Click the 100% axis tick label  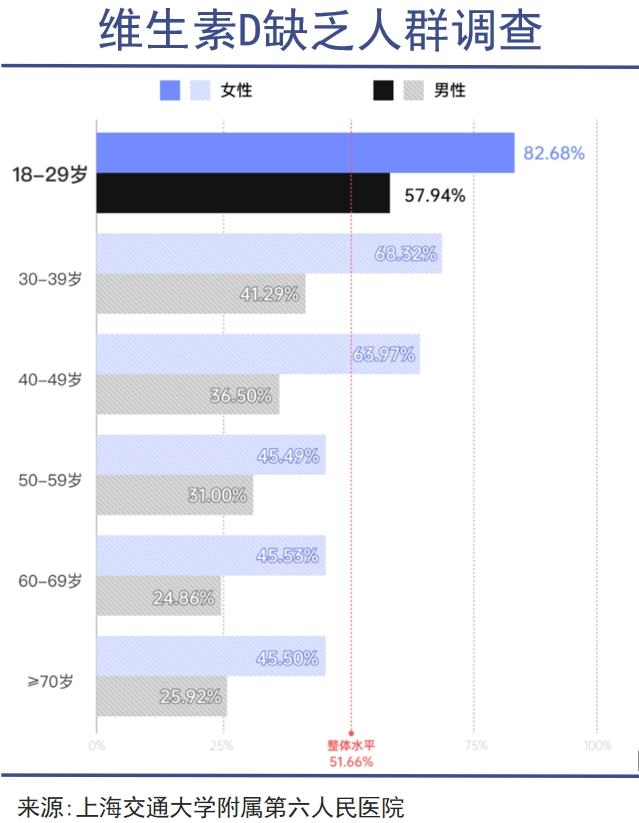tap(597, 745)
